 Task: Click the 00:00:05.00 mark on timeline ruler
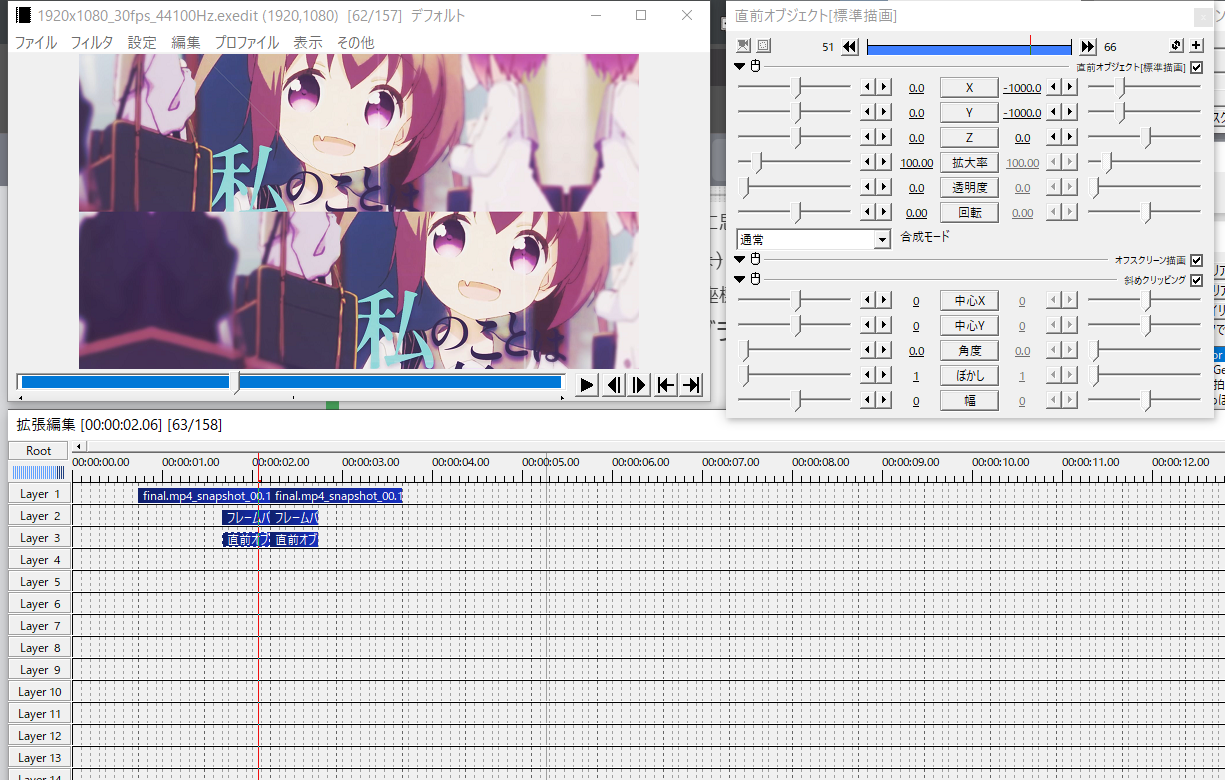click(x=551, y=462)
